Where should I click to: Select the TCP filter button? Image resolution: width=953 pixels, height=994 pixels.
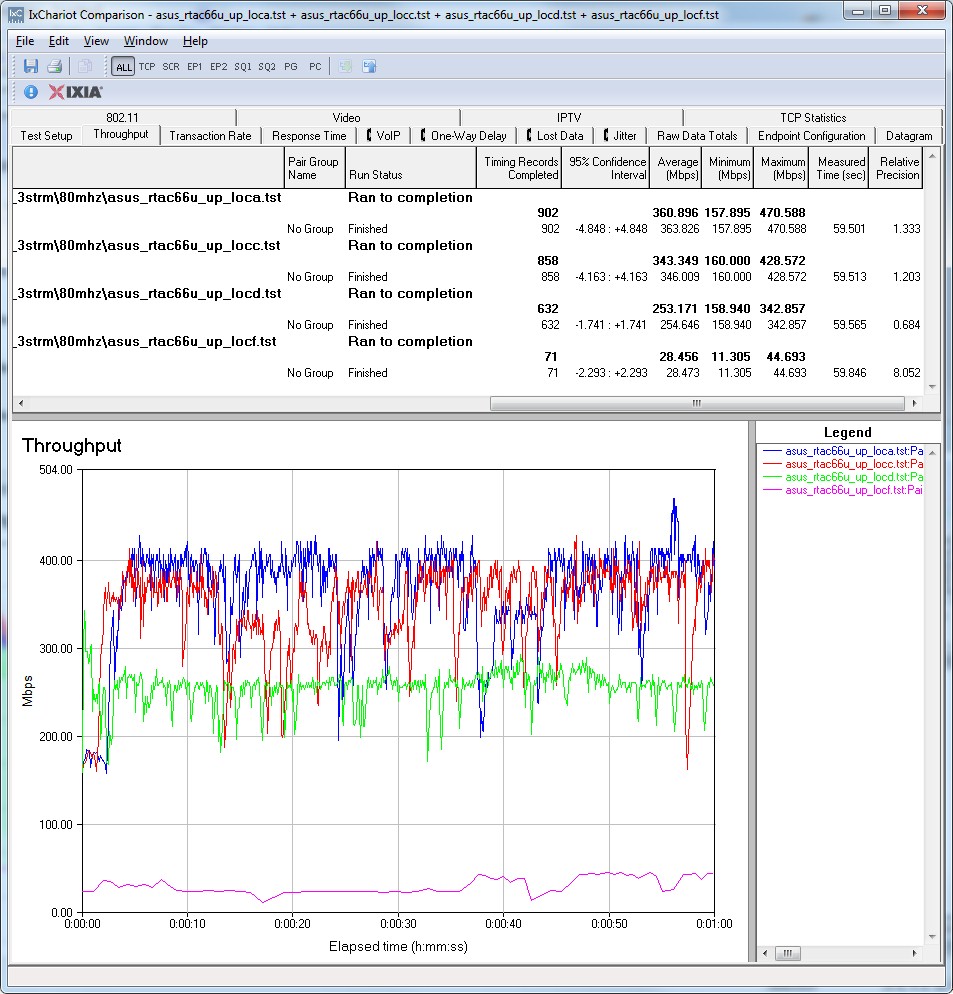[x=147, y=67]
